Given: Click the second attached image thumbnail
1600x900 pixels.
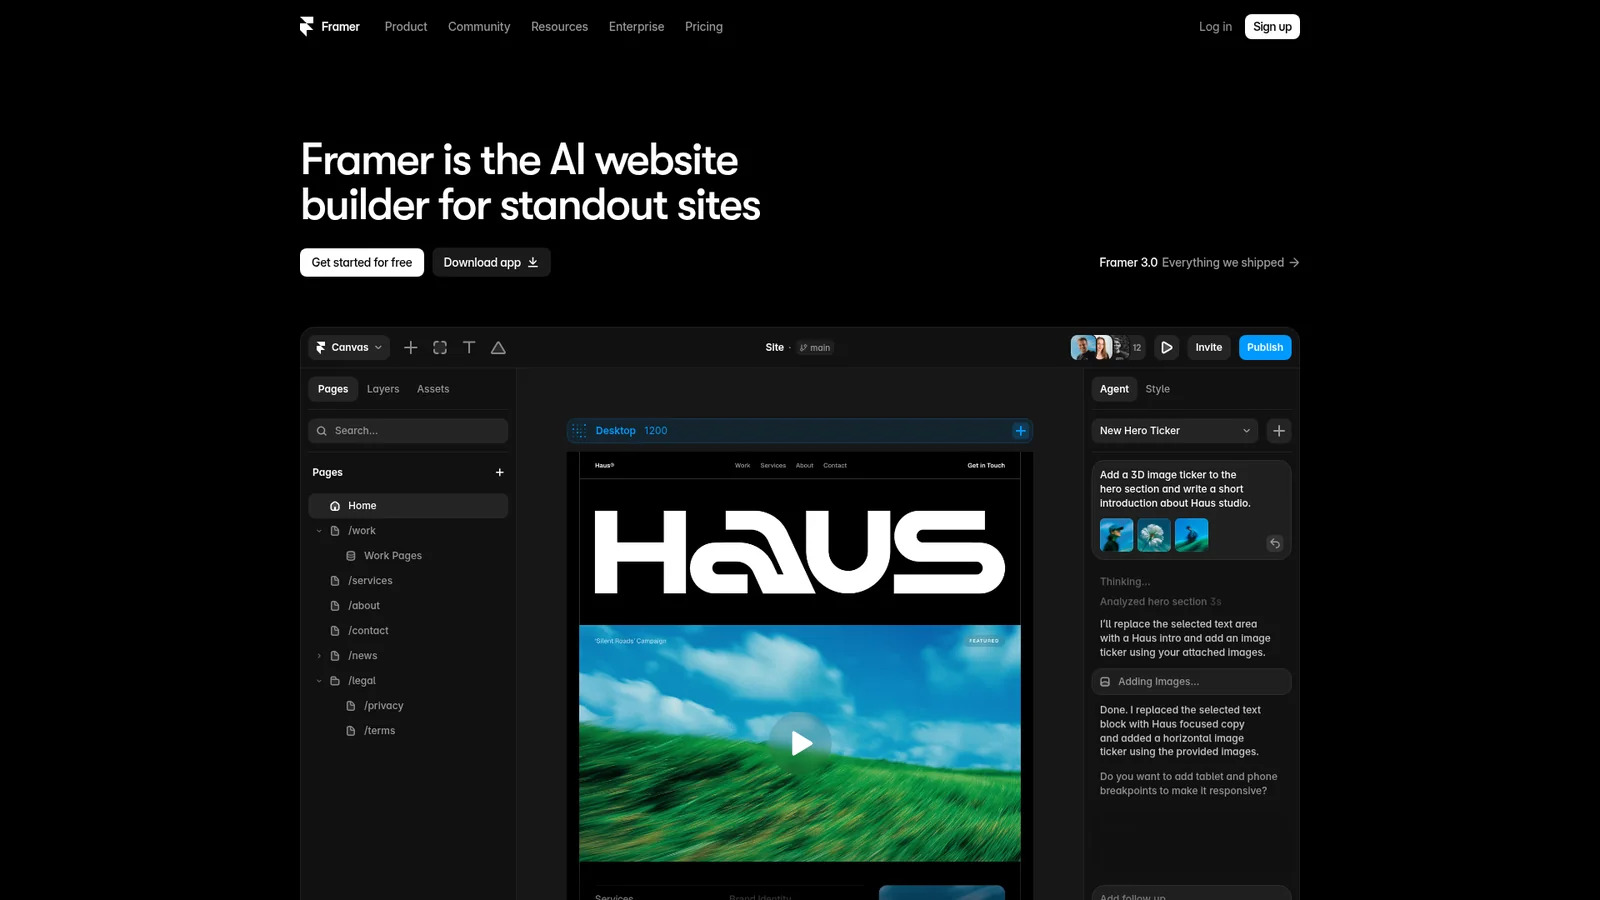Looking at the screenshot, I should tap(1154, 535).
